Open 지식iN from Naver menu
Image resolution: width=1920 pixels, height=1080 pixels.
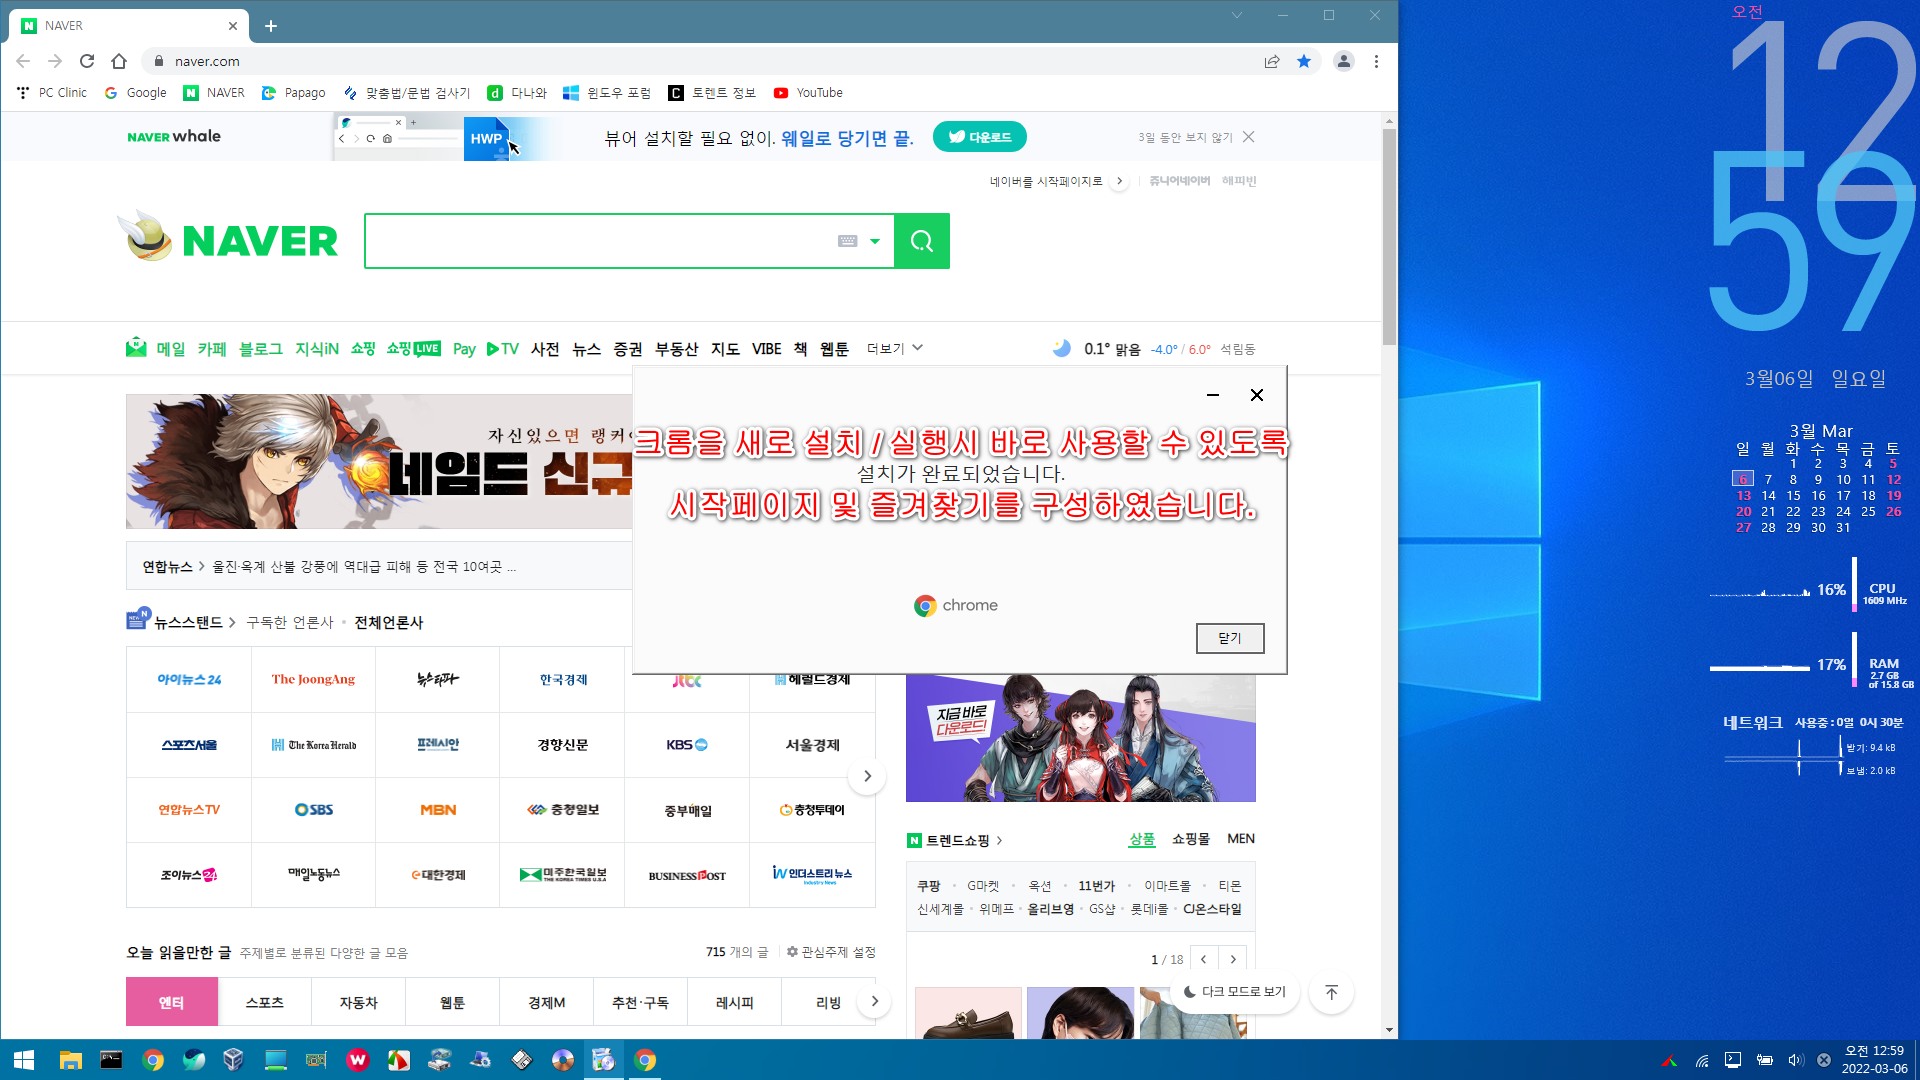point(317,349)
